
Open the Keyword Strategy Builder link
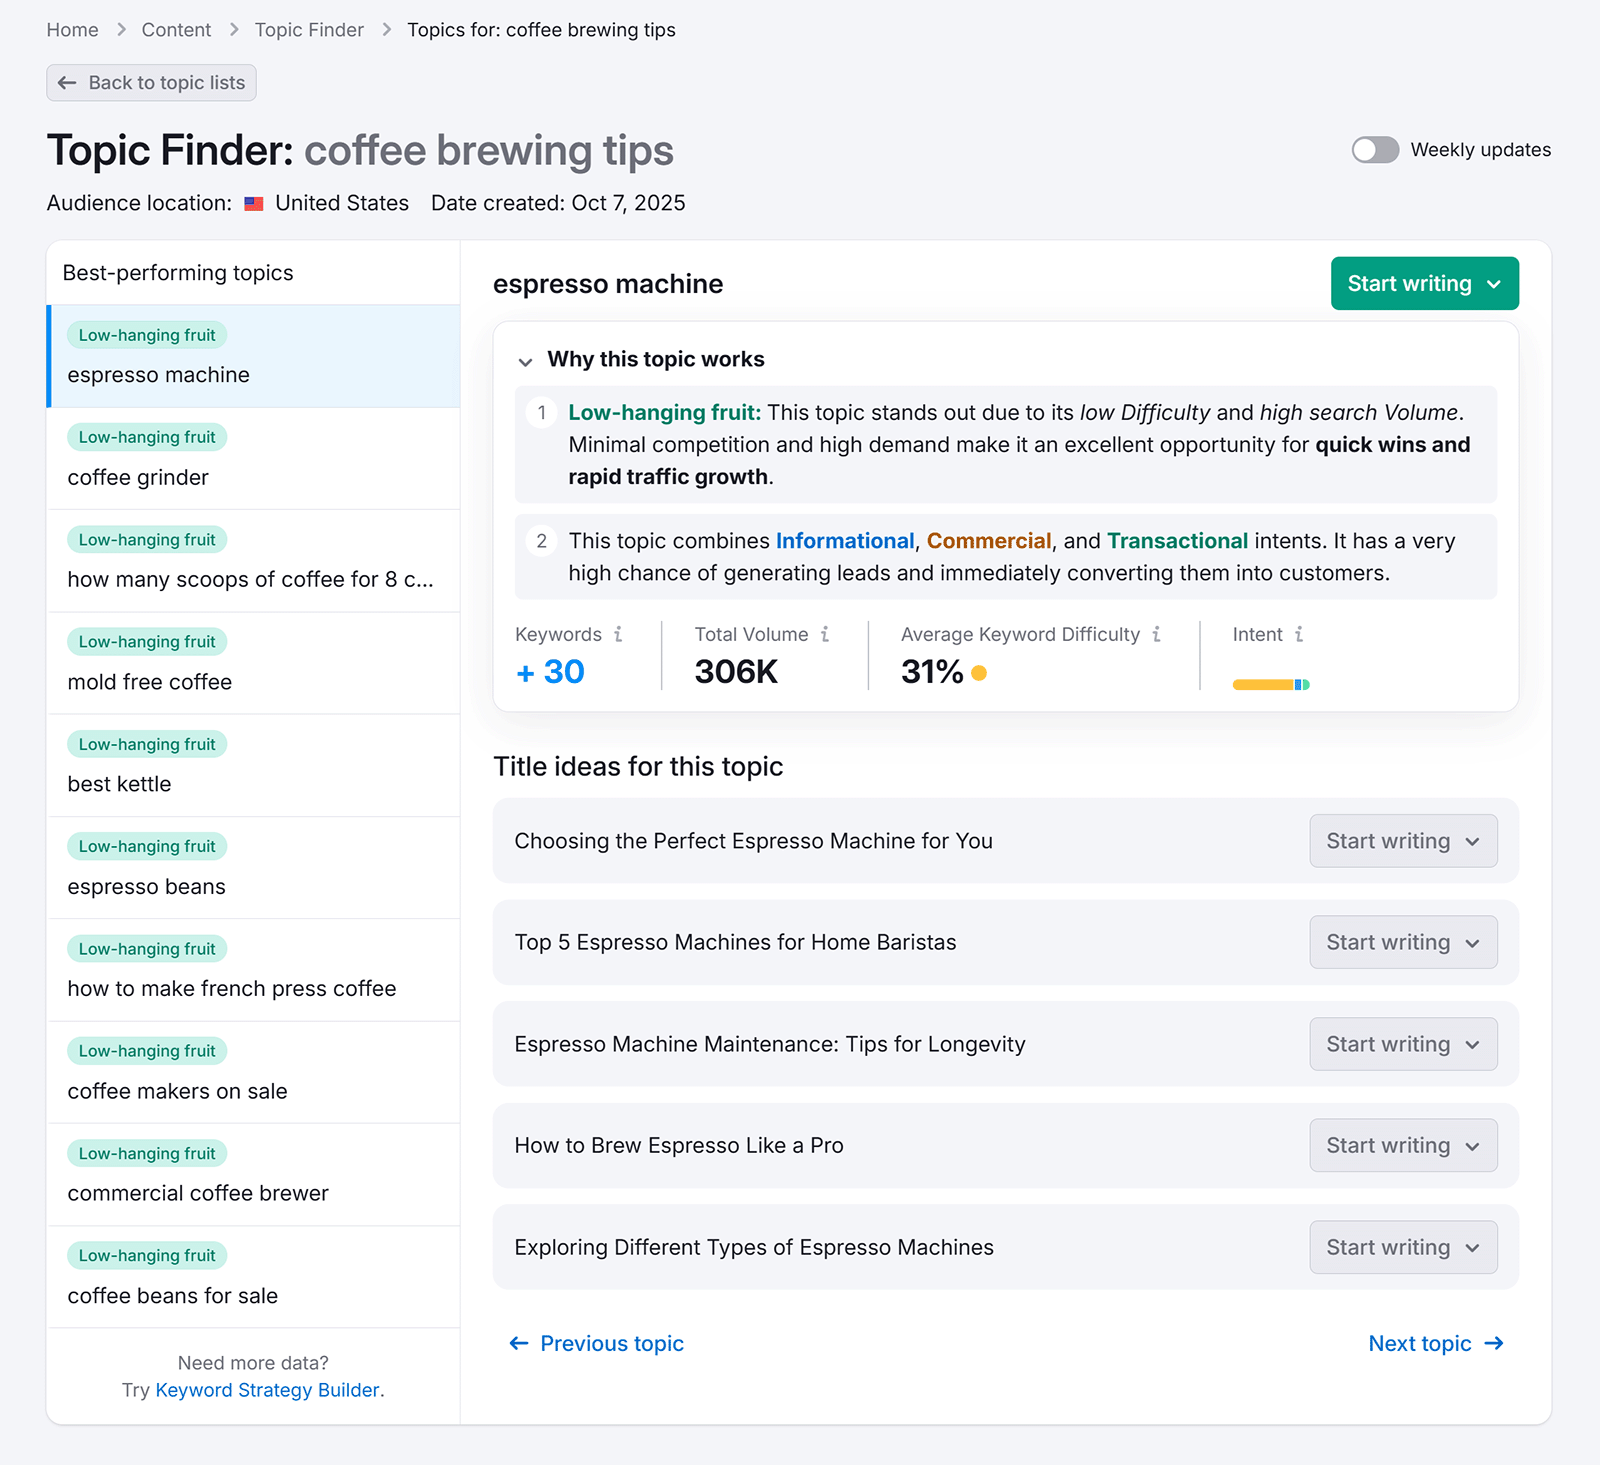(266, 1390)
